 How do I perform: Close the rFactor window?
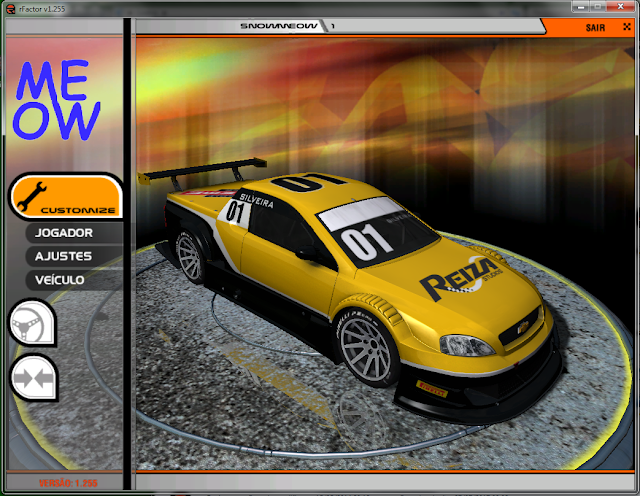point(620,7)
